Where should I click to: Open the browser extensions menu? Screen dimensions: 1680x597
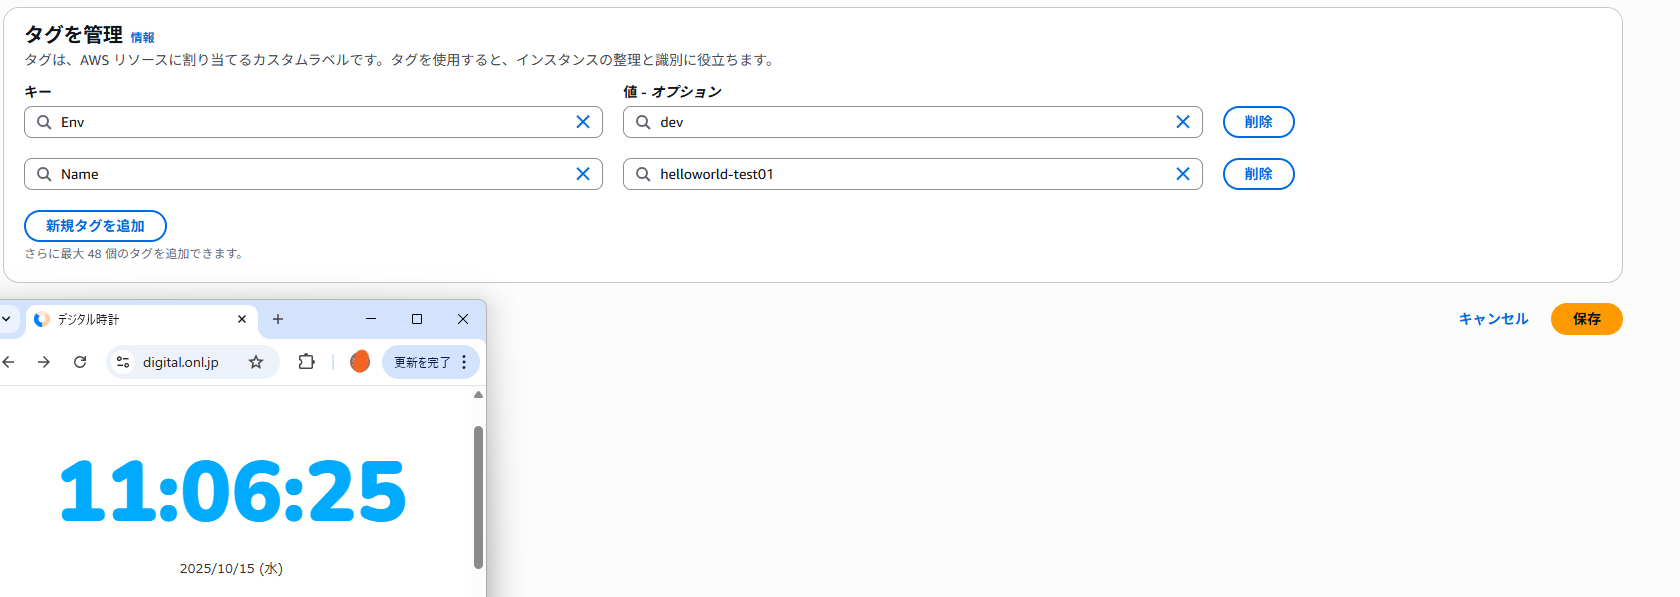click(307, 362)
